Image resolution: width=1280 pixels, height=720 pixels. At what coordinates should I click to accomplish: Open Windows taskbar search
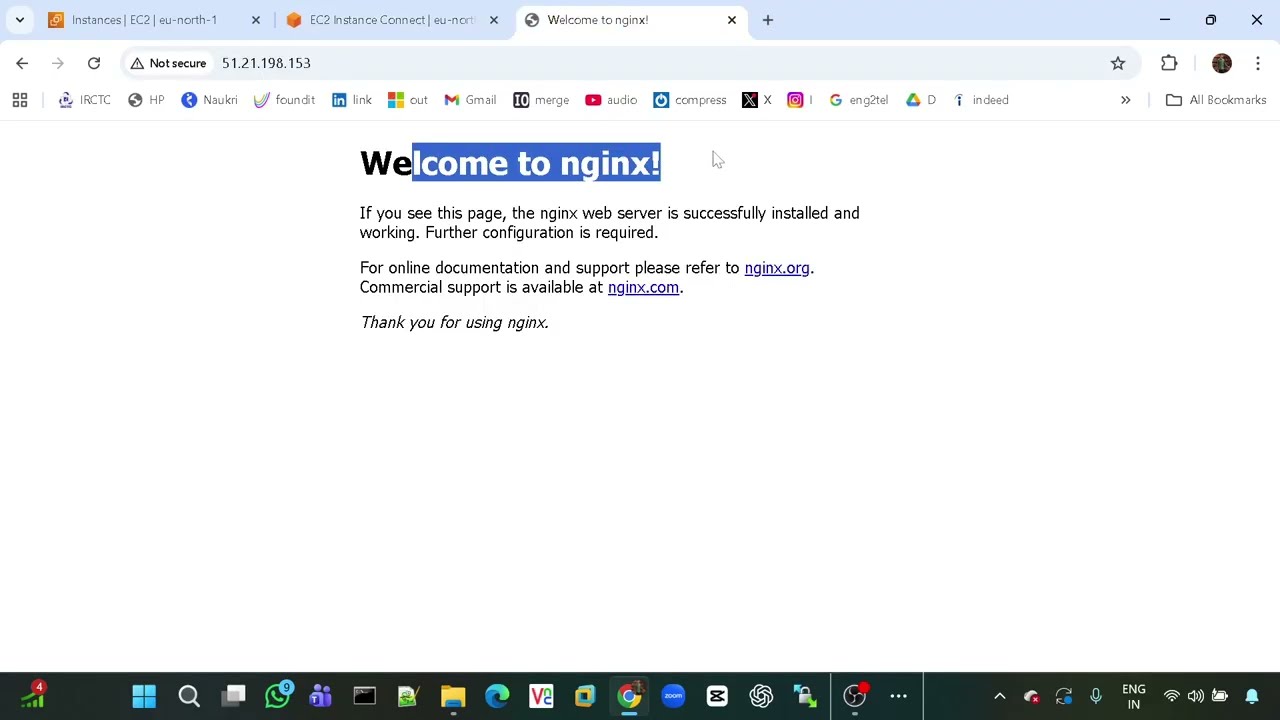189,696
